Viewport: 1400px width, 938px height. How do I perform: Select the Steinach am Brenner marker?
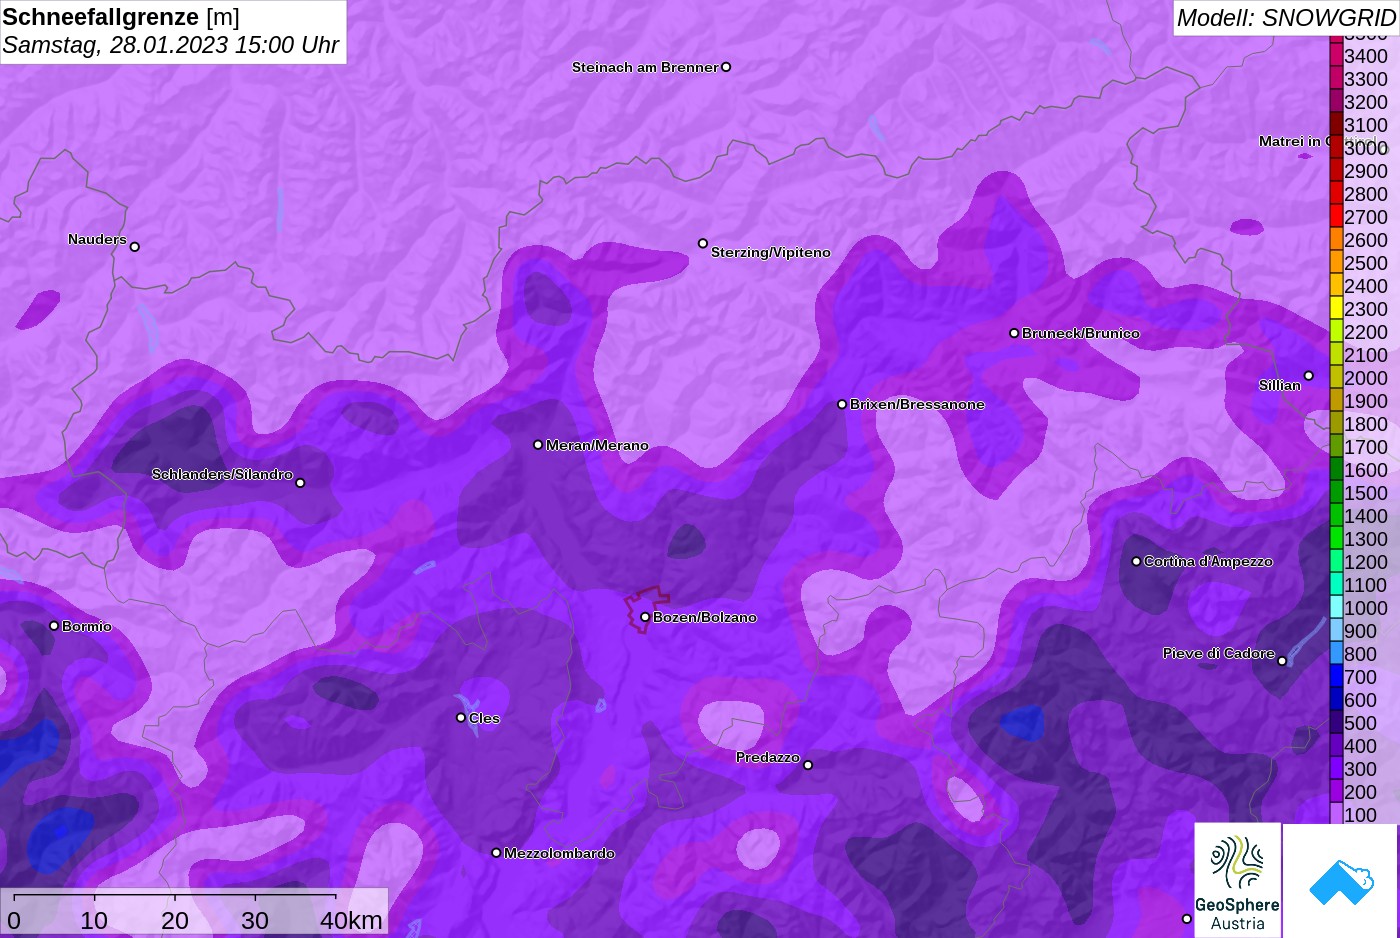[726, 67]
